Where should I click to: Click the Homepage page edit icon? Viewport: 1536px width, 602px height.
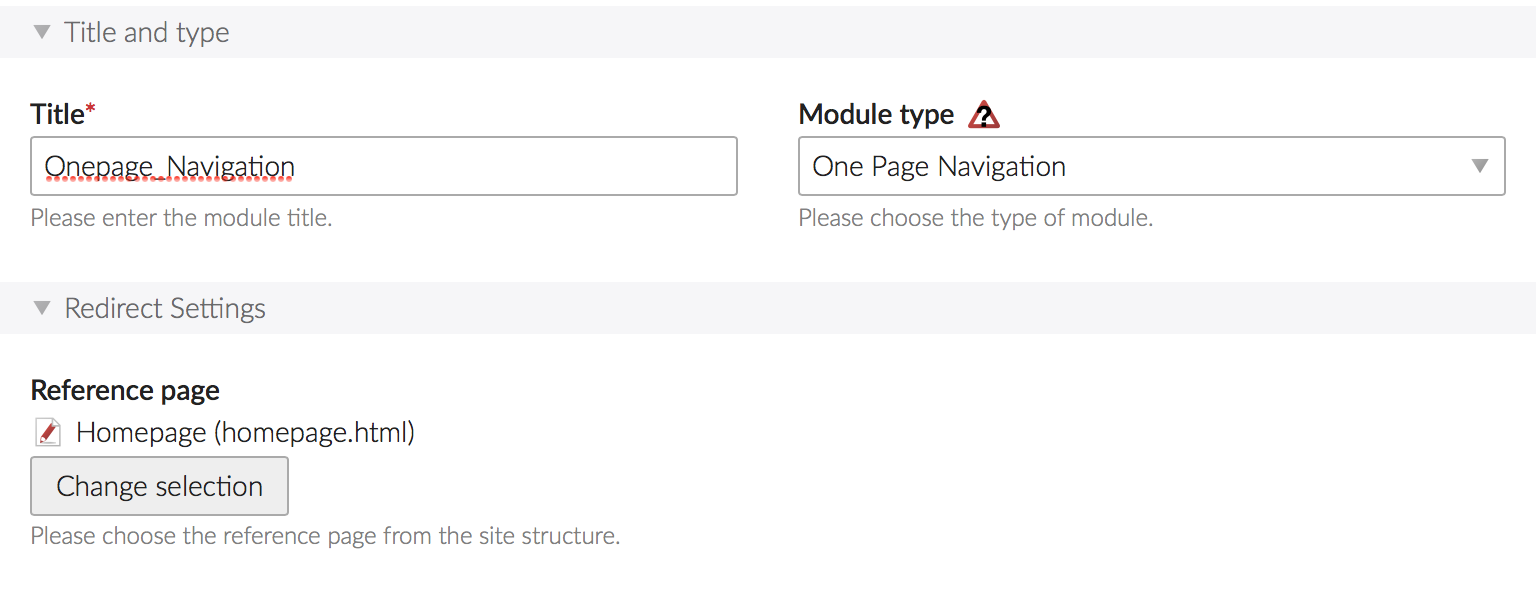(47, 433)
